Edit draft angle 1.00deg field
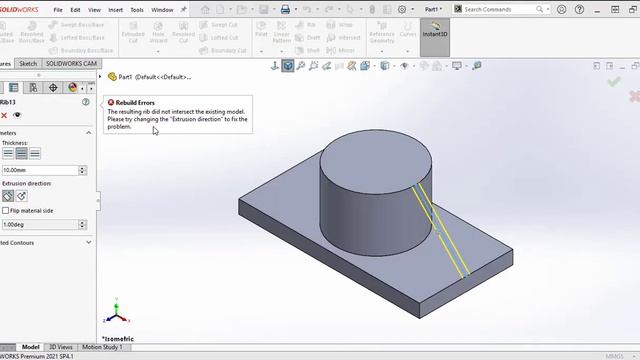Viewport: 640px width, 360px height. pyautogui.click(x=40, y=224)
